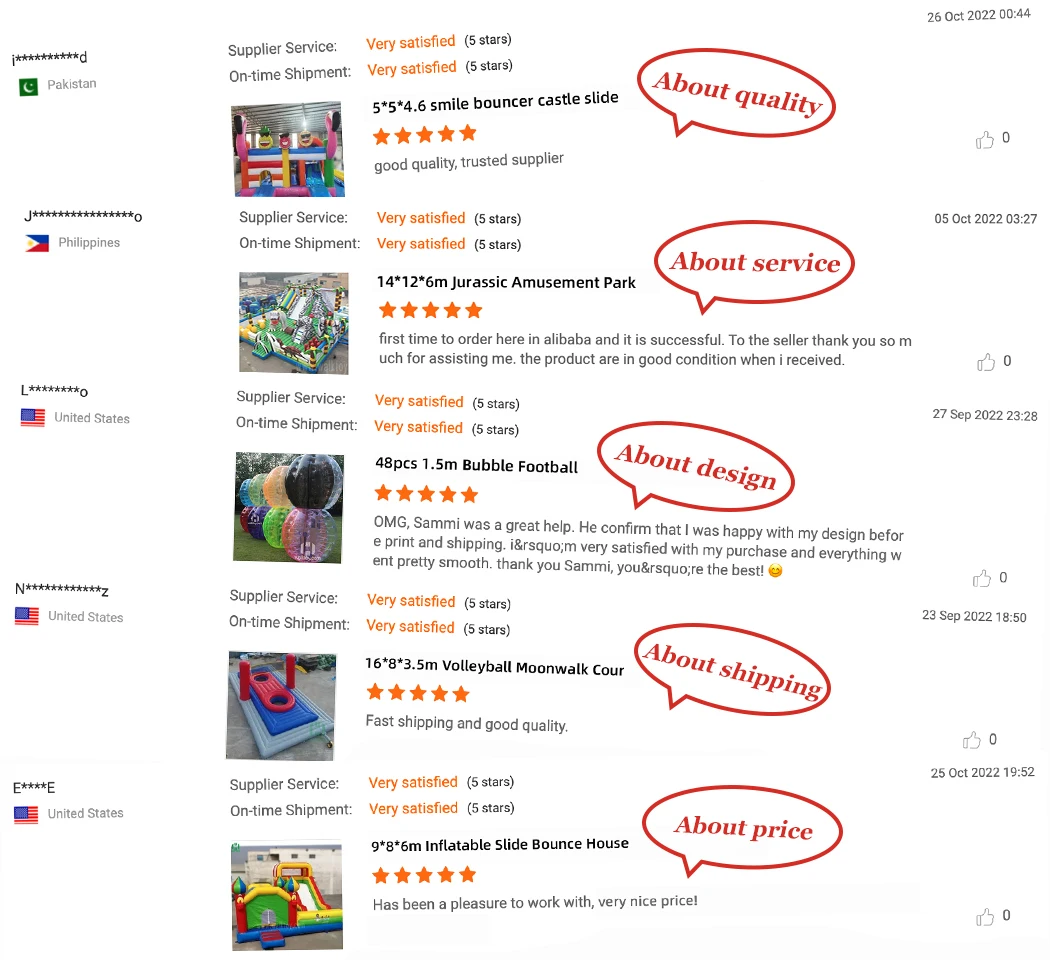Open 48pcs 1.5m Bubble Football title
The width and height of the screenshot is (1050, 960).
[476, 465]
